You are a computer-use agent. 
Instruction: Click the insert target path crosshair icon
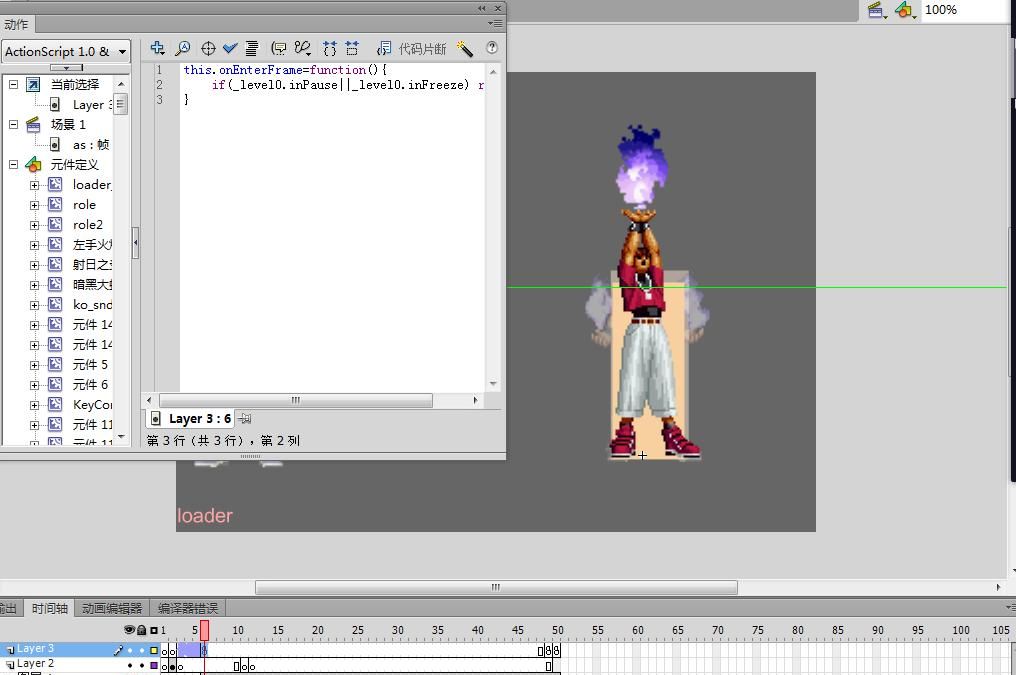pos(208,48)
